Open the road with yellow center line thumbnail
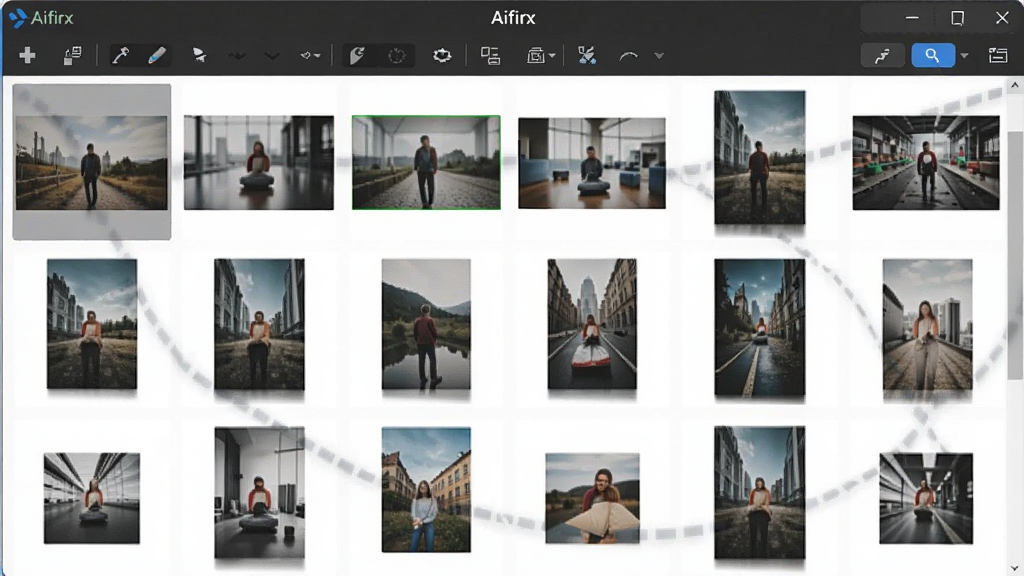The width and height of the screenshot is (1024, 576). [x=760, y=327]
